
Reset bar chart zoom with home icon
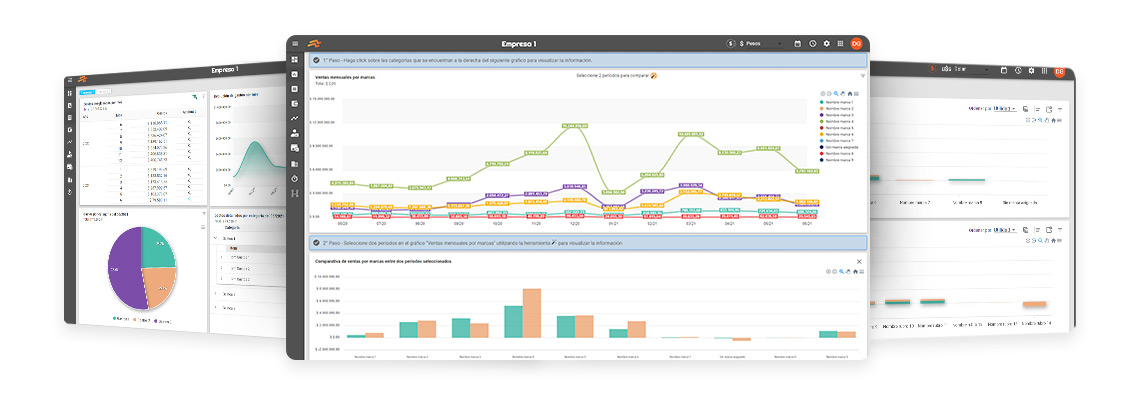(856, 272)
